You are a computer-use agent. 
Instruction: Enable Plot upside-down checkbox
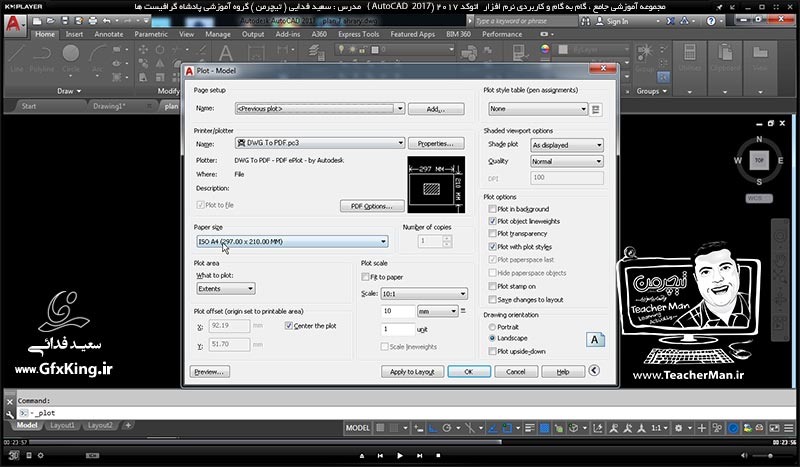point(492,351)
